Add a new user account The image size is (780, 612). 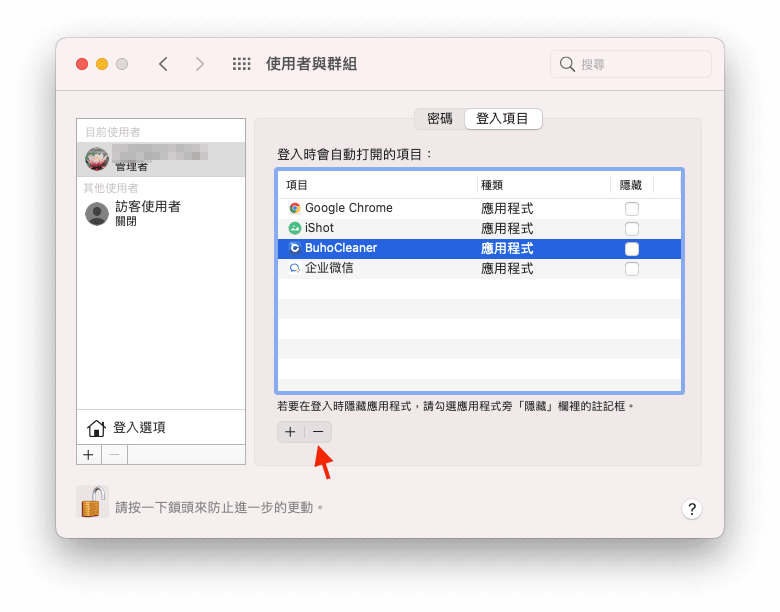tap(89, 455)
